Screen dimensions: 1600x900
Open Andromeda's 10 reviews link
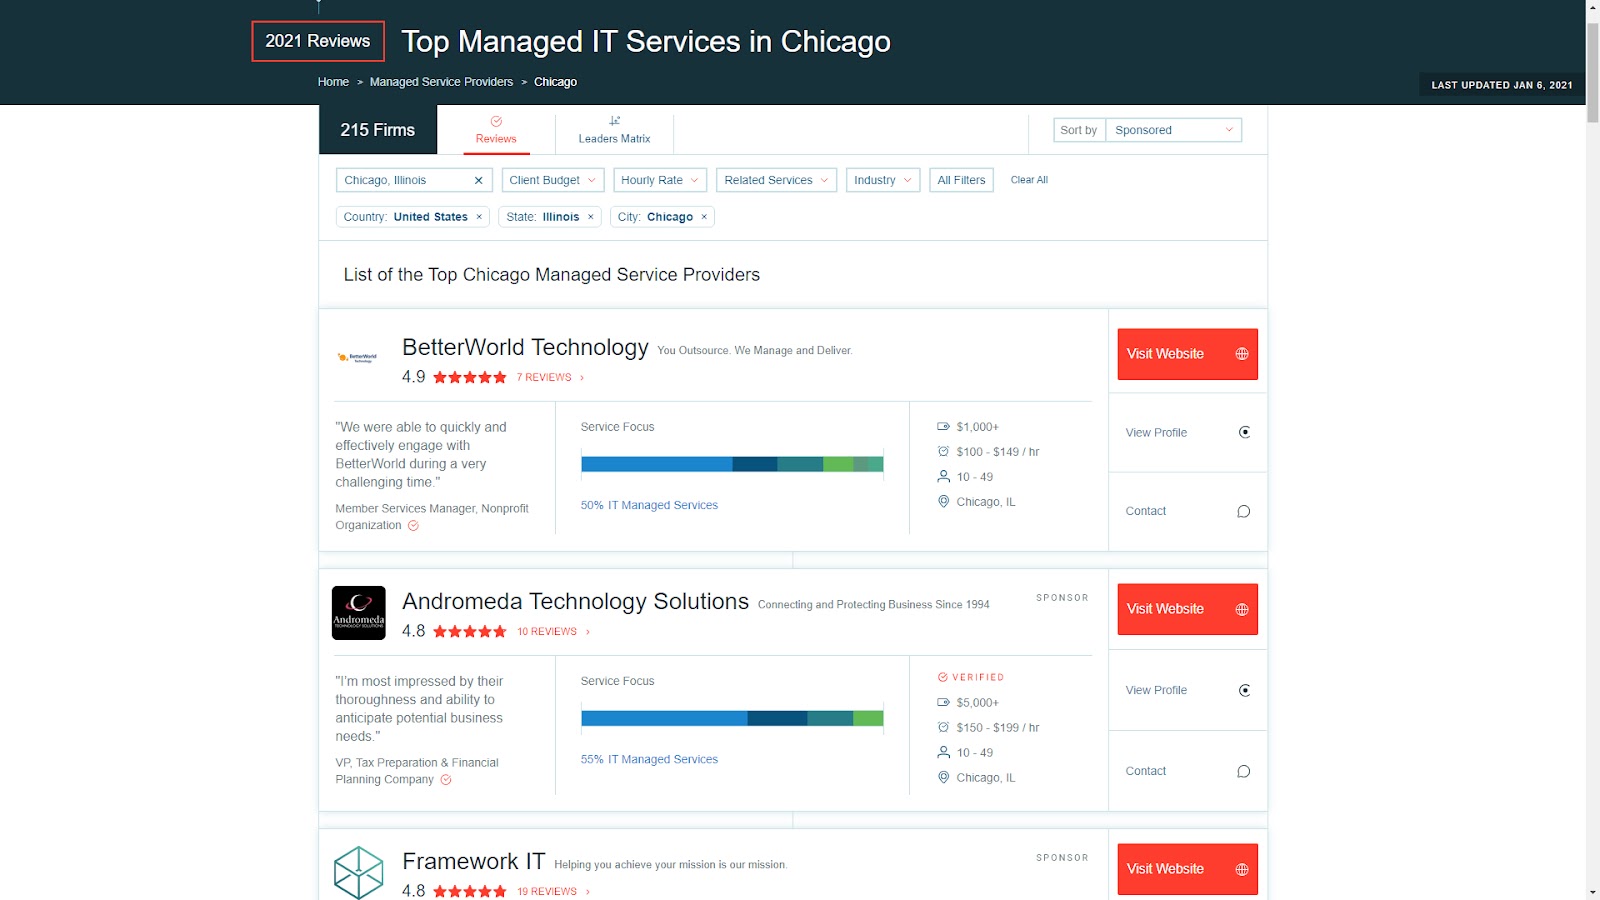click(x=553, y=632)
